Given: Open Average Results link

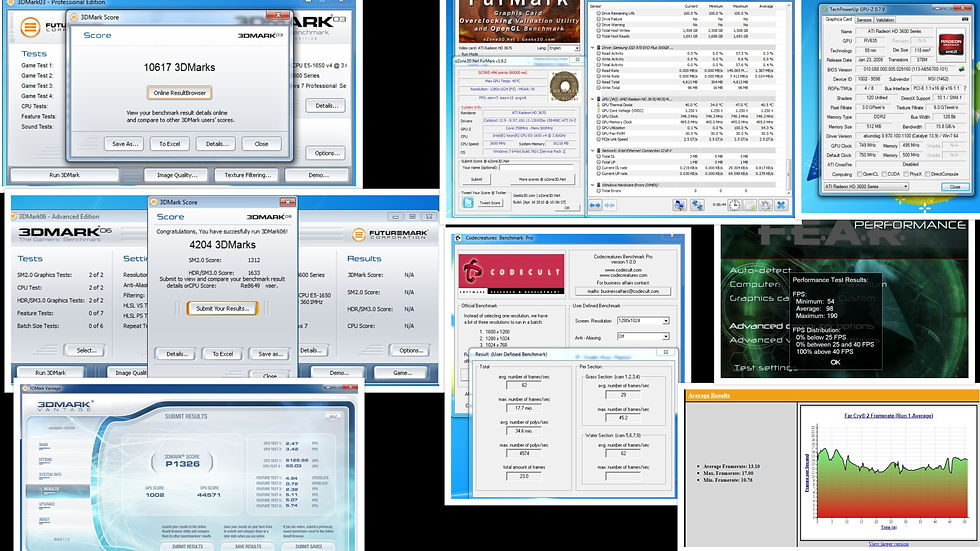Looking at the screenshot, I should click(x=709, y=395).
